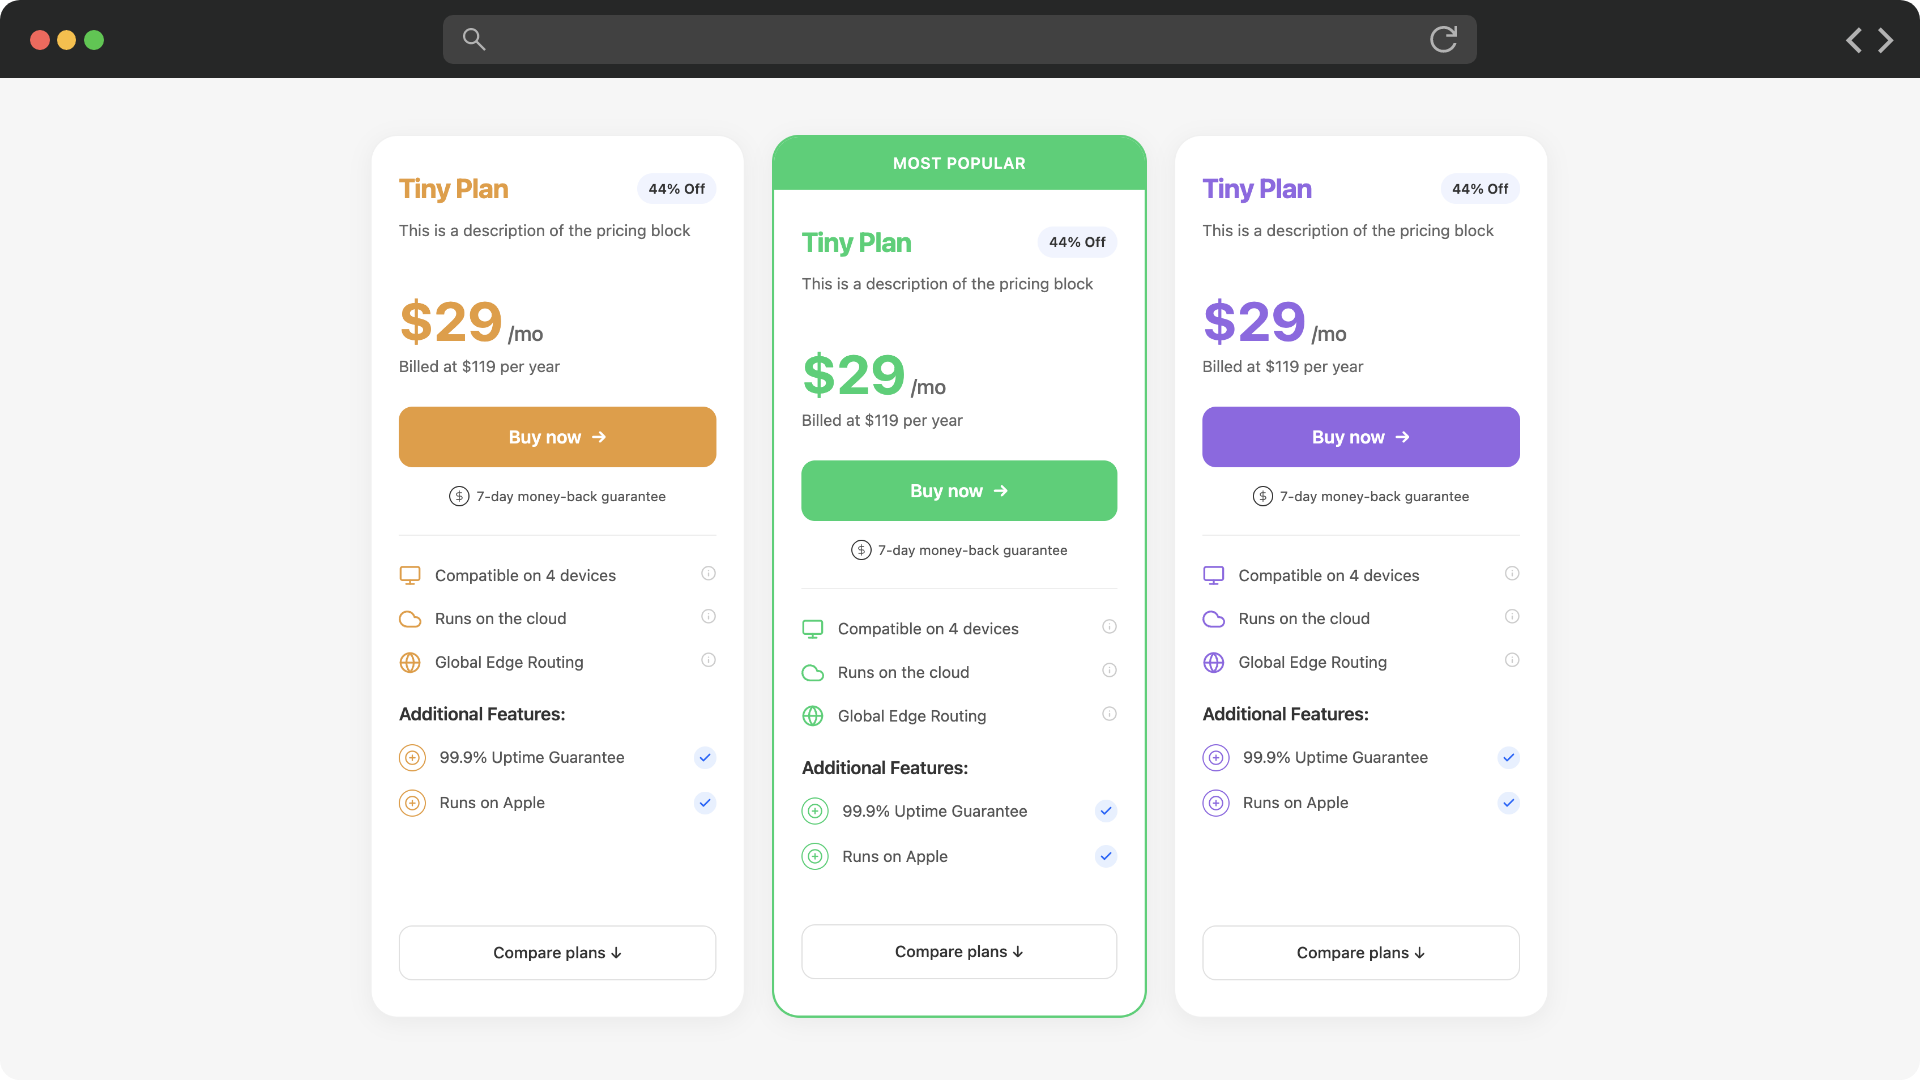Click the search magnifier icon in address bar
Viewport: 1920px width, 1080px height.
(x=474, y=39)
